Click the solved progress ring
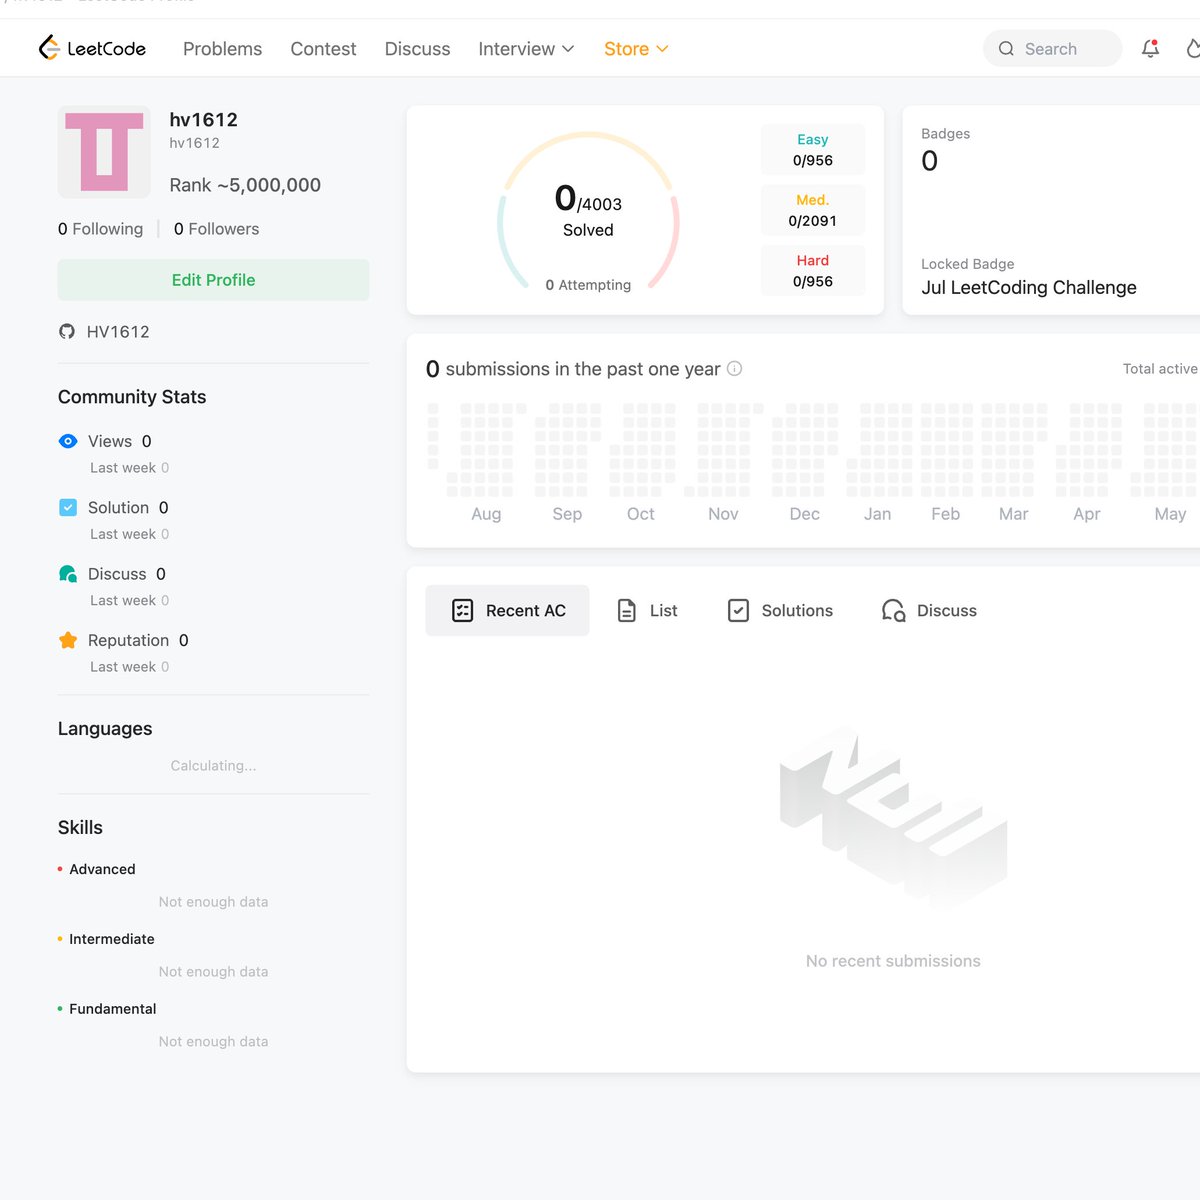 588,210
